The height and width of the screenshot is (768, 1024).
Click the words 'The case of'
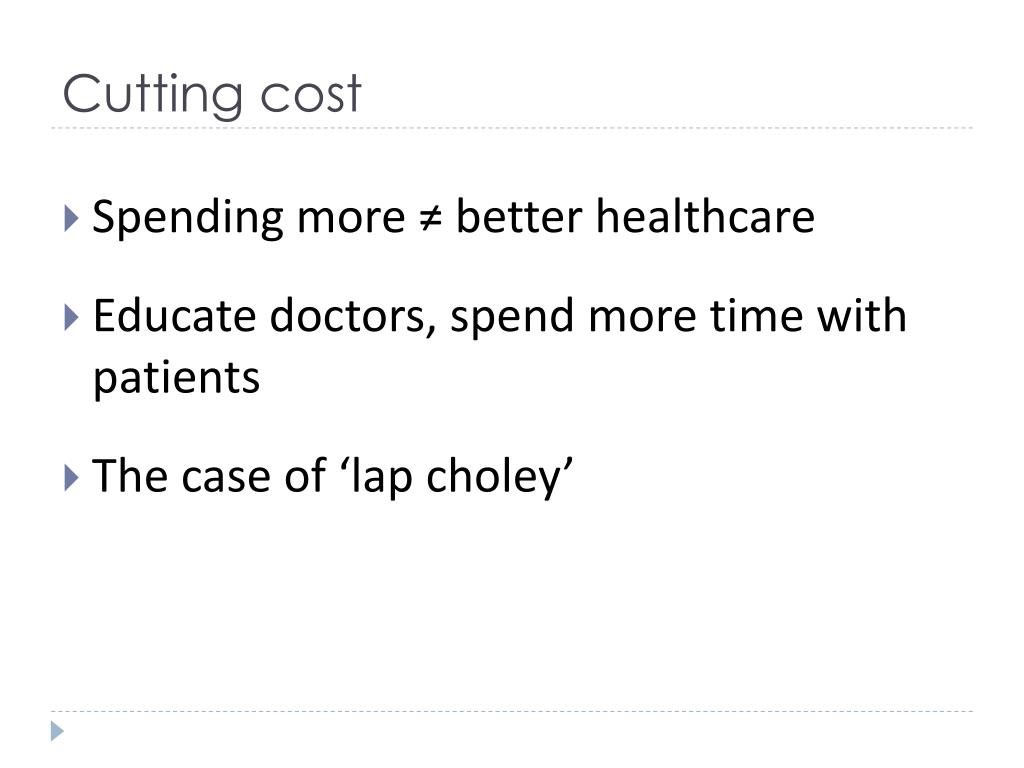point(209,476)
